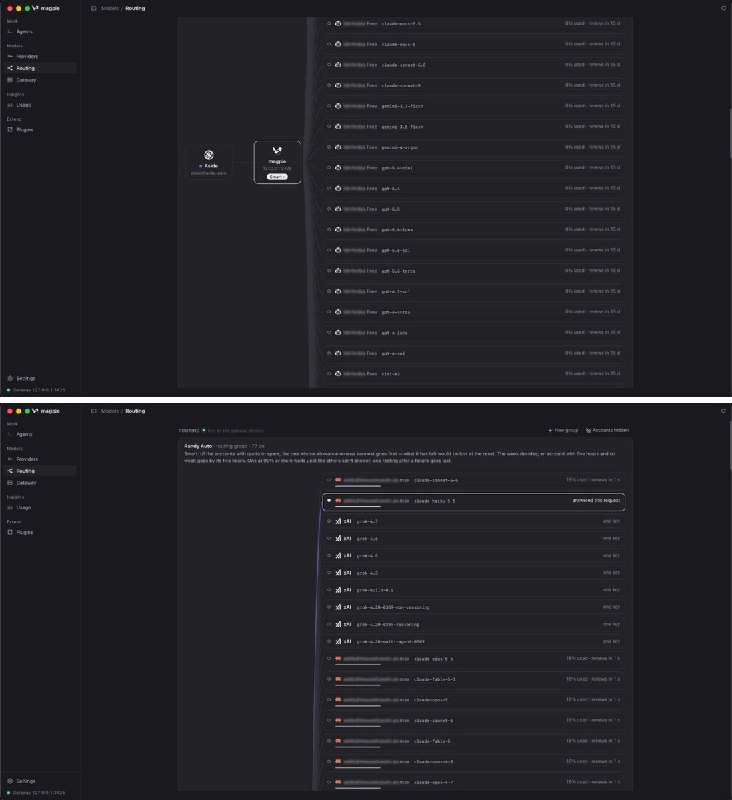
Task: Toggle the circle on the claude haiku row
Action: [x=329, y=501]
